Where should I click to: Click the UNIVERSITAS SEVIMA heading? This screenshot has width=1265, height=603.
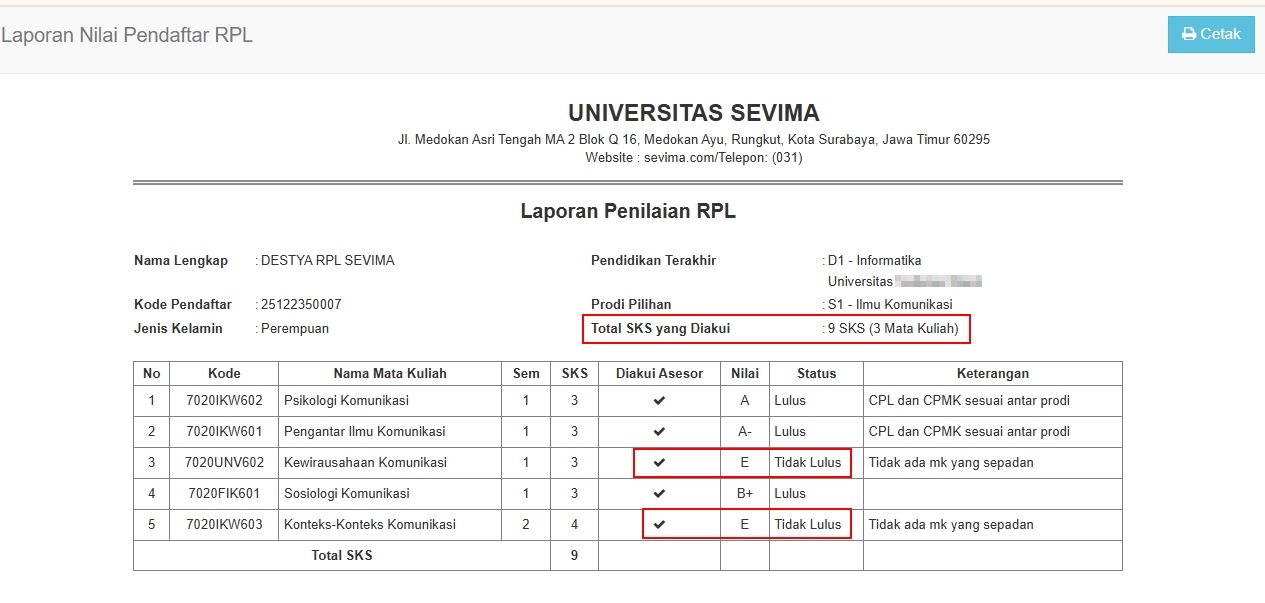693,113
